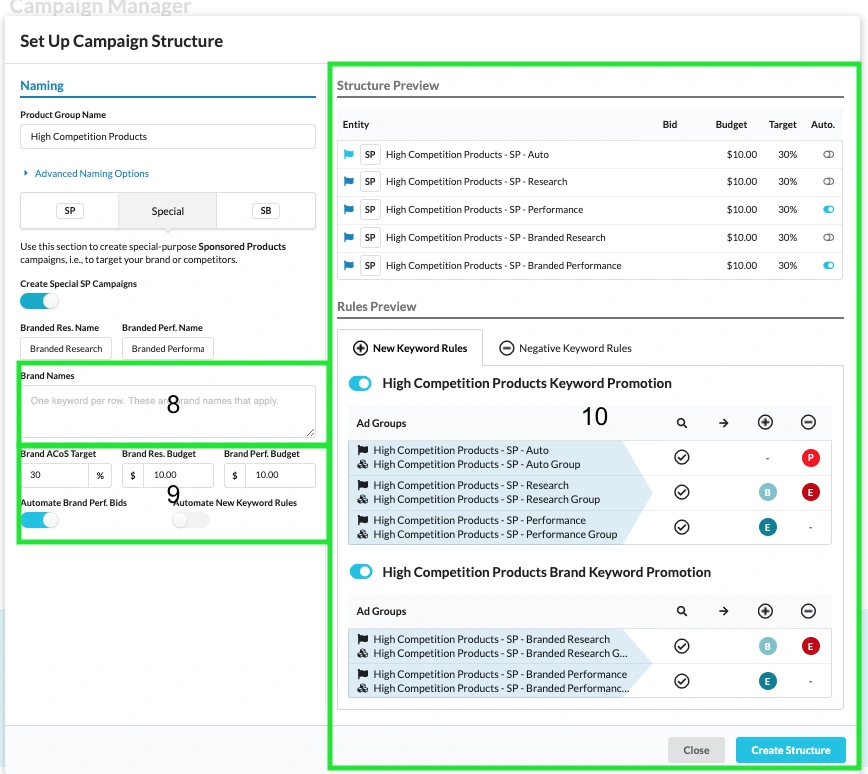
Task: Select the SP campaign tab
Action: pos(70,211)
